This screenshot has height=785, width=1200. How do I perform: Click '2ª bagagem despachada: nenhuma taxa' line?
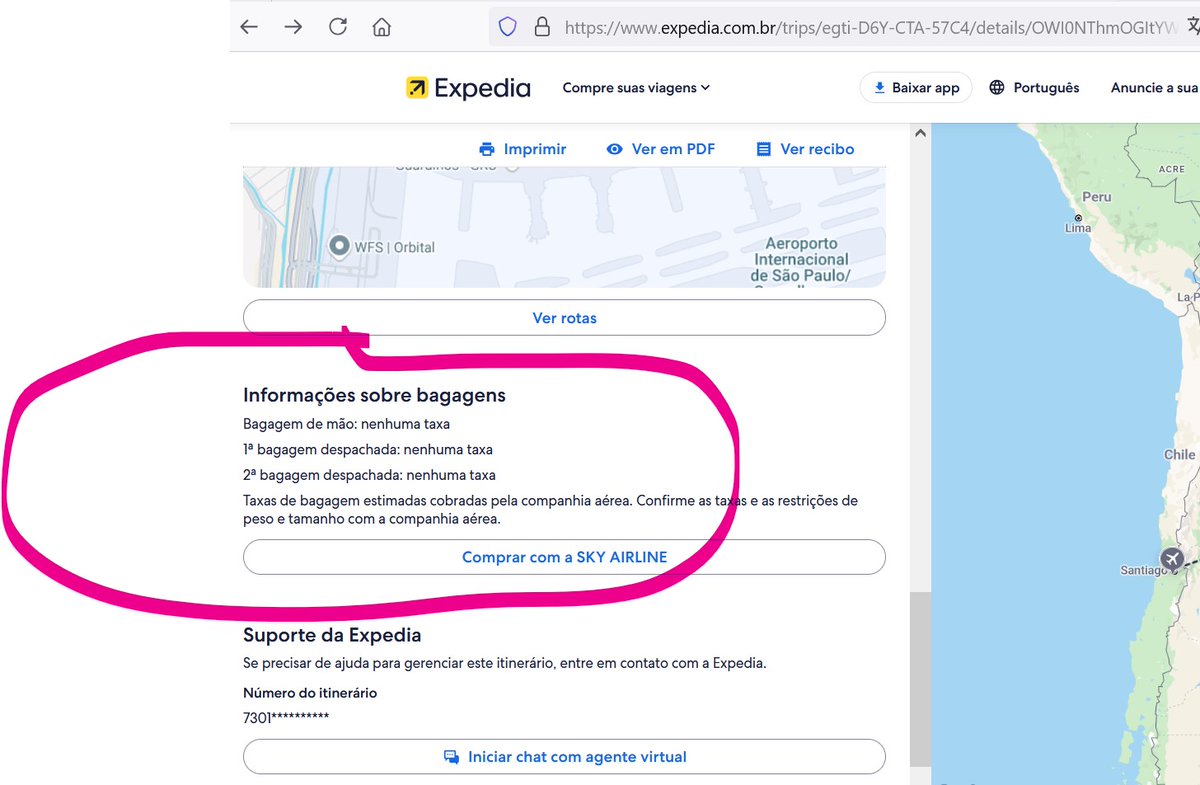[x=369, y=475]
